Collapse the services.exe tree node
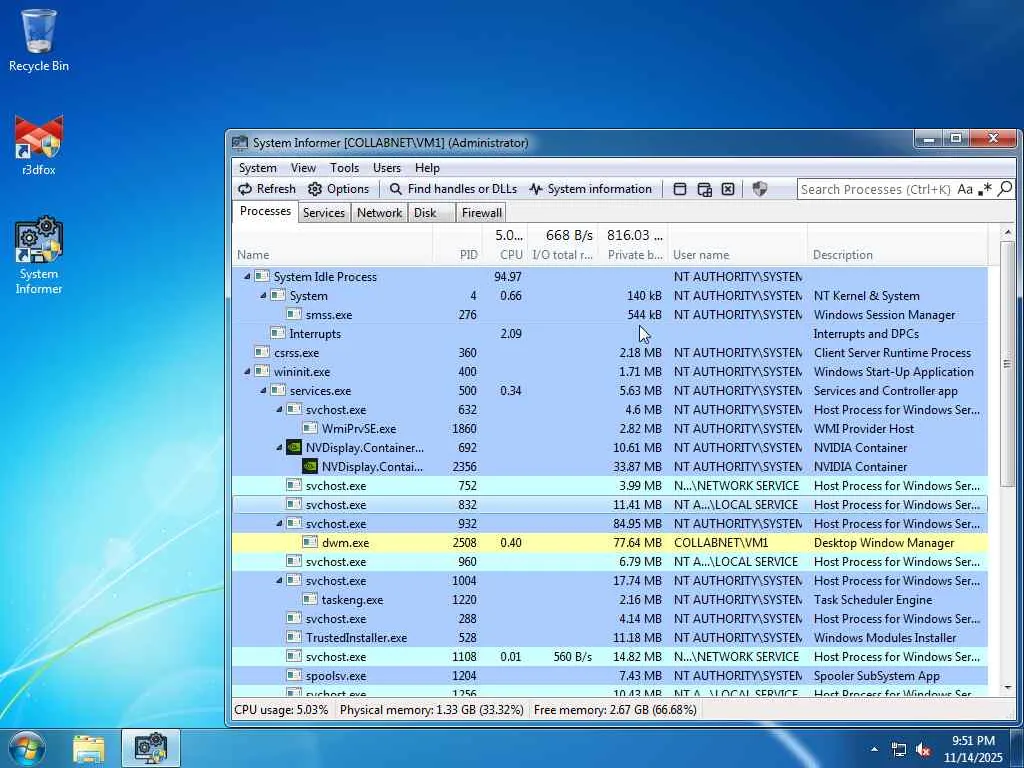This screenshot has width=1024, height=768. point(263,391)
